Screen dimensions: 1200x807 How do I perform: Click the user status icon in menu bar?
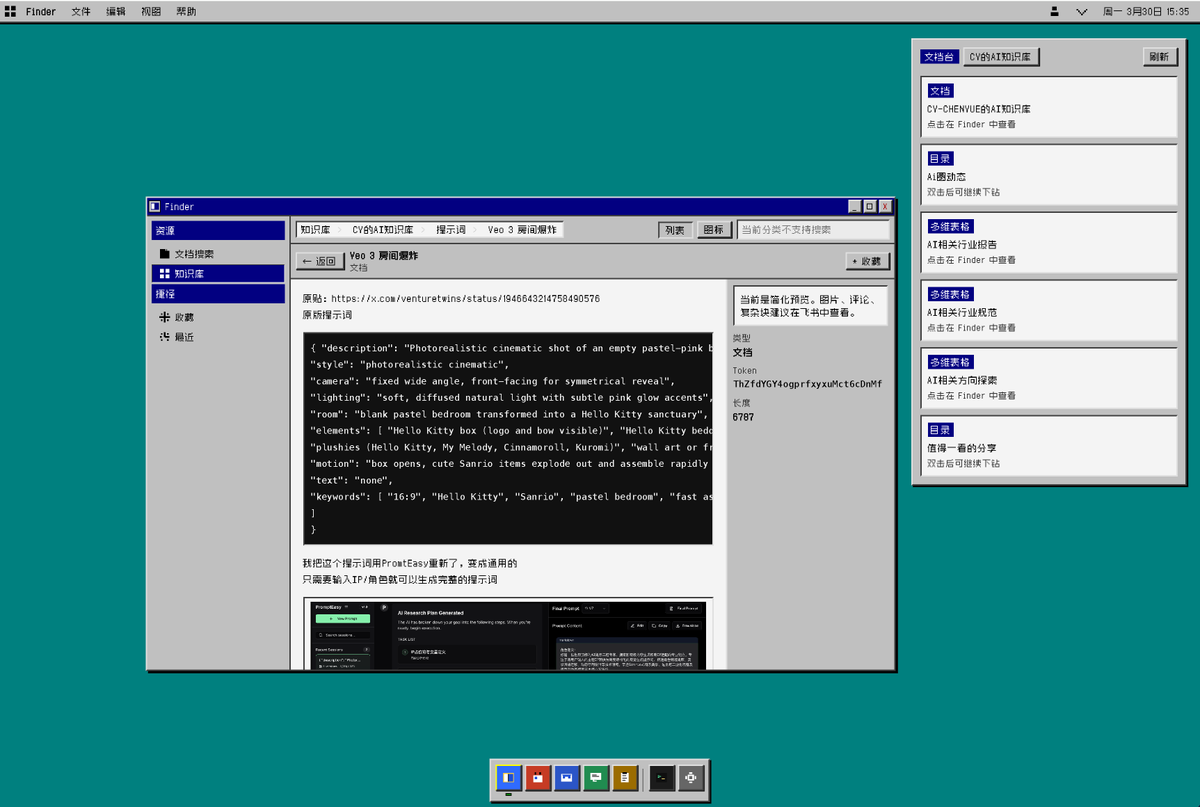click(1054, 11)
